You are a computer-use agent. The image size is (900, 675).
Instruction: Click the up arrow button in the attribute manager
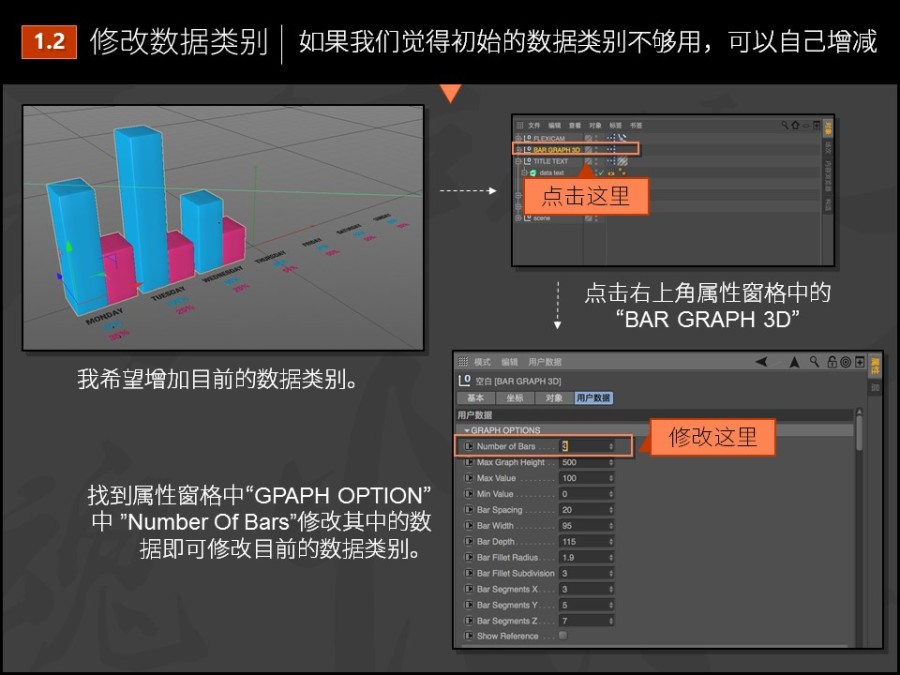793,359
